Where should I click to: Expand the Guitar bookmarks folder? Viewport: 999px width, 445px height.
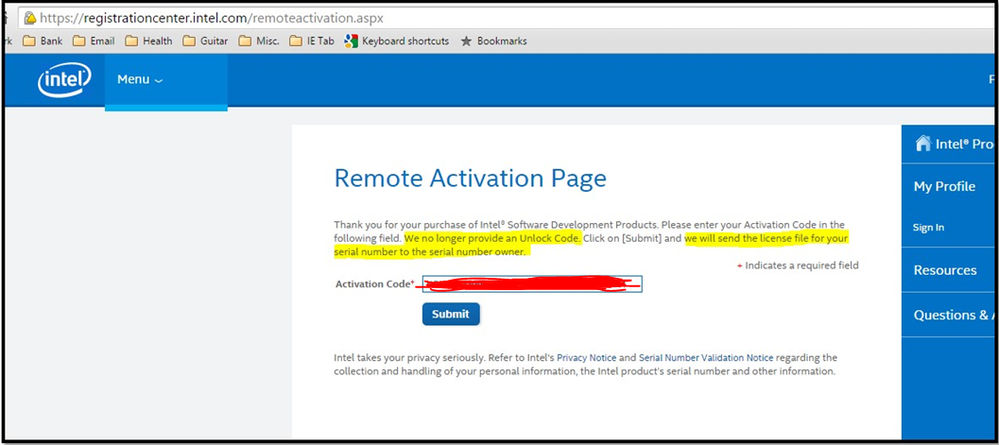(205, 41)
